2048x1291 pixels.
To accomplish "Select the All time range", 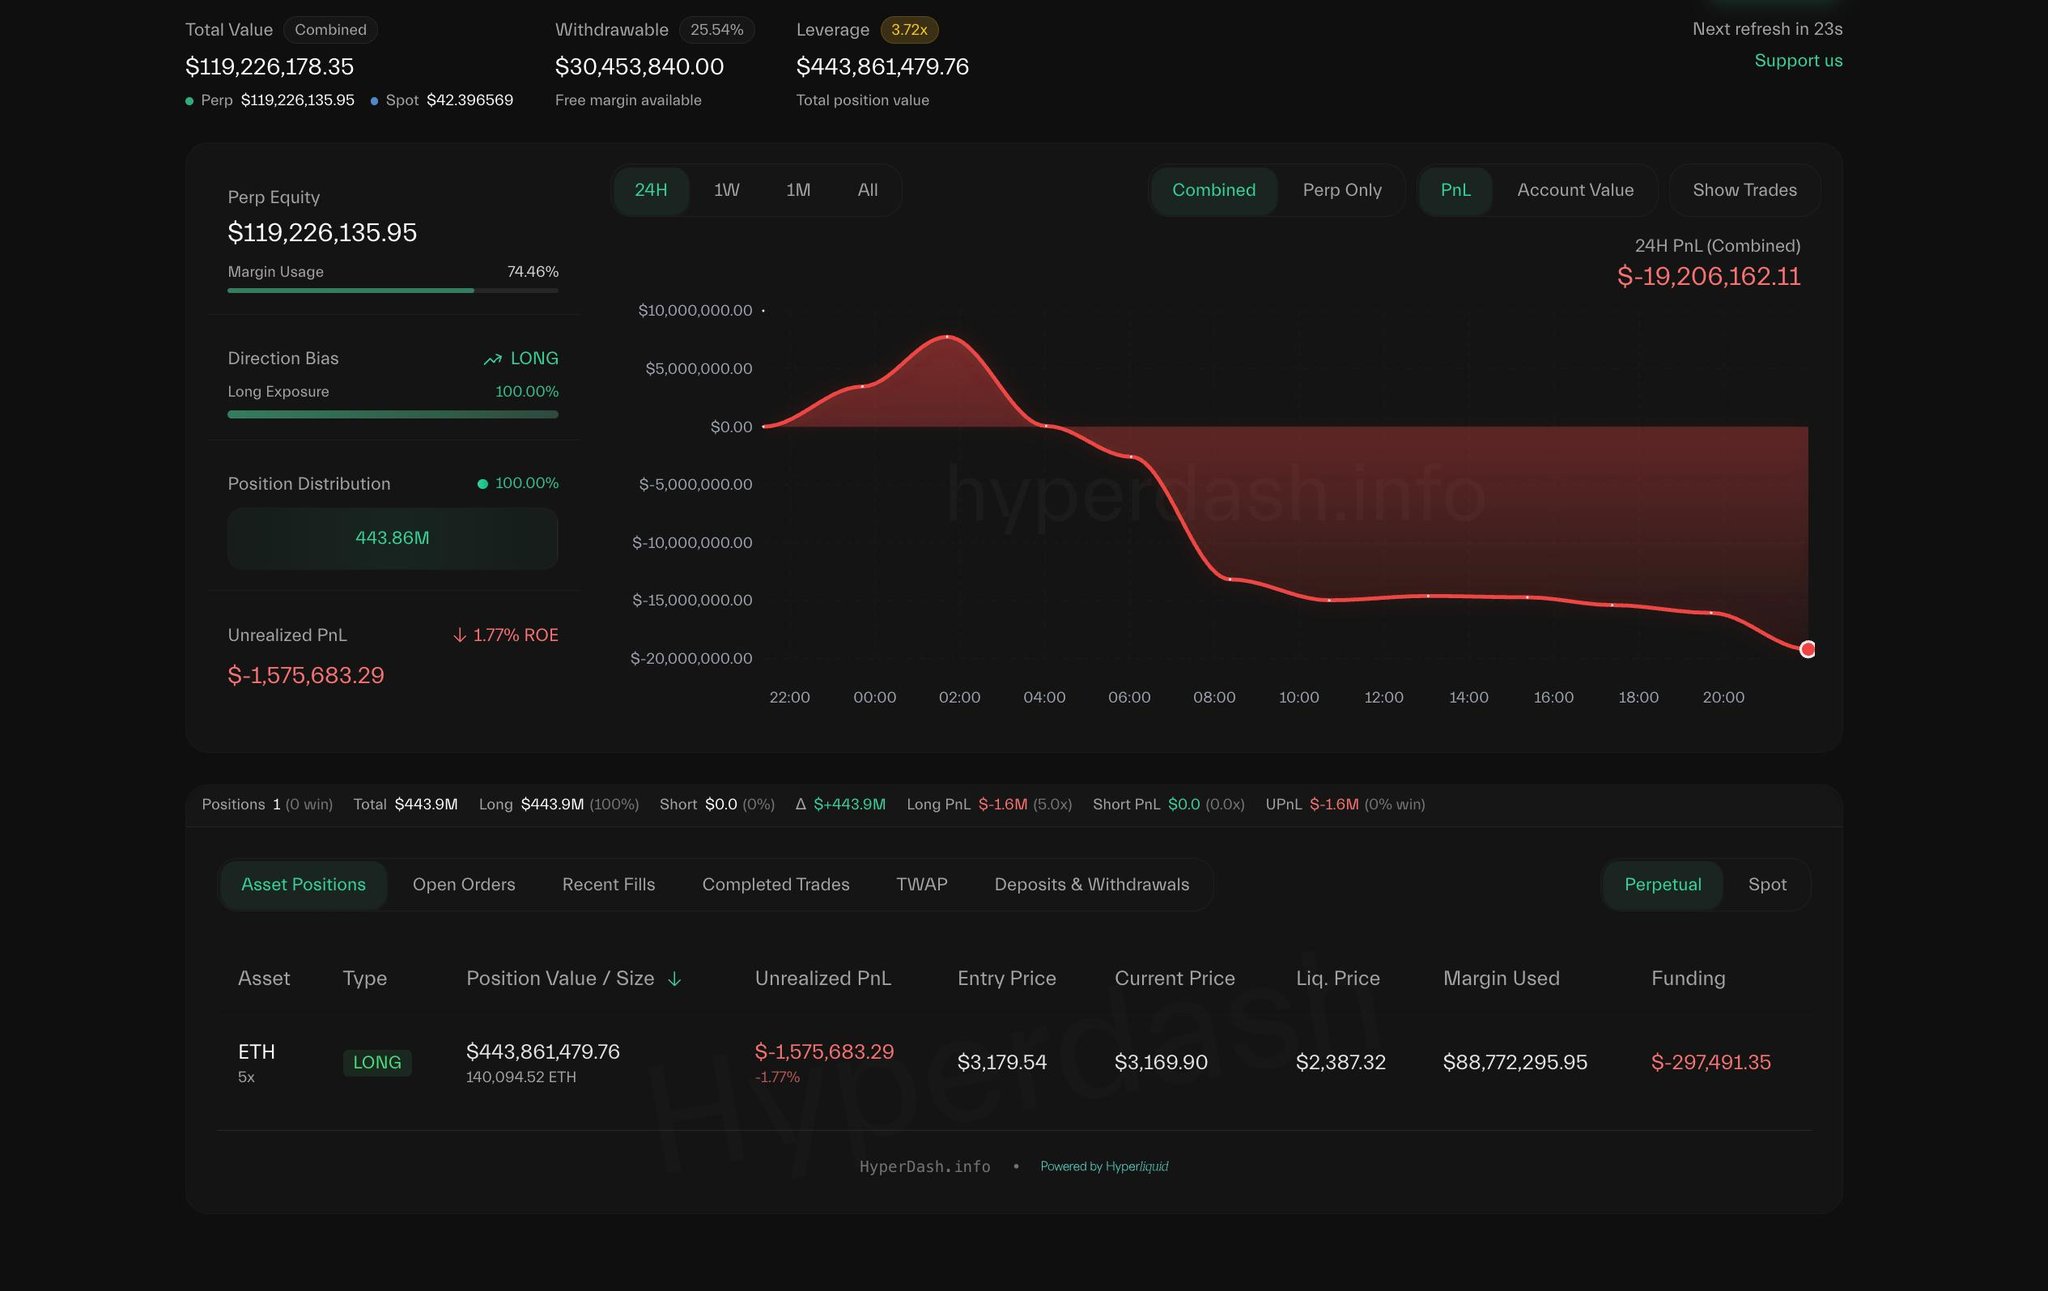I will [x=867, y=190].
